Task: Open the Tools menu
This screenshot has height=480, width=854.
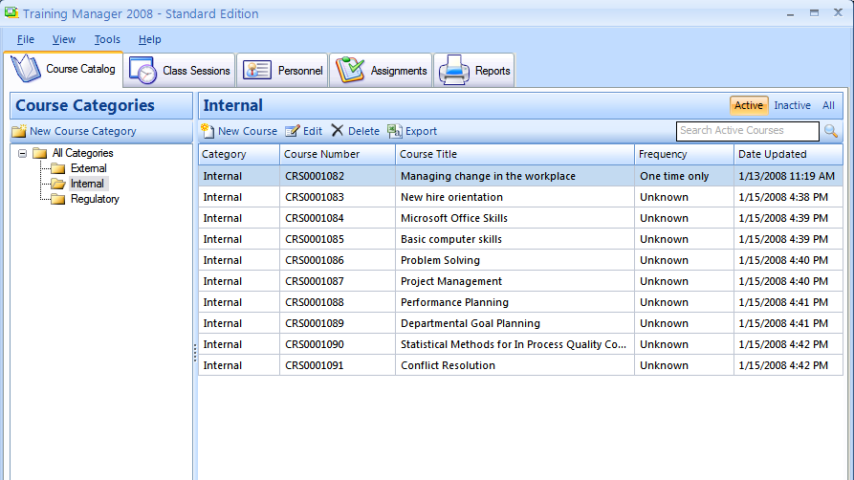Action: pos(107,39)
